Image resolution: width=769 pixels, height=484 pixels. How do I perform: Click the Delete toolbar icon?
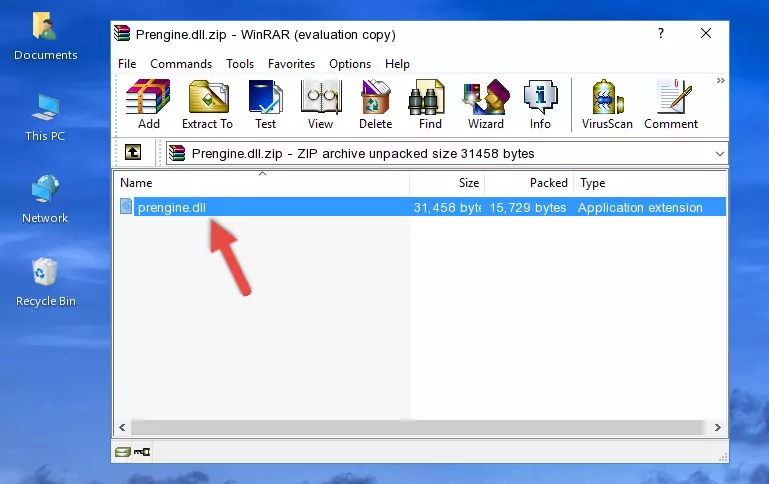tap(375, 104)
